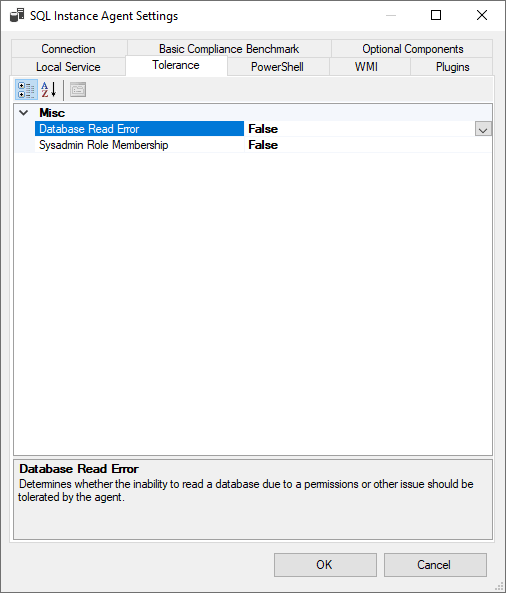Image resolution: width=506 pixels, height=593 pixels.
Task: Select the PowerShell tab
Action: click(278, 67)
